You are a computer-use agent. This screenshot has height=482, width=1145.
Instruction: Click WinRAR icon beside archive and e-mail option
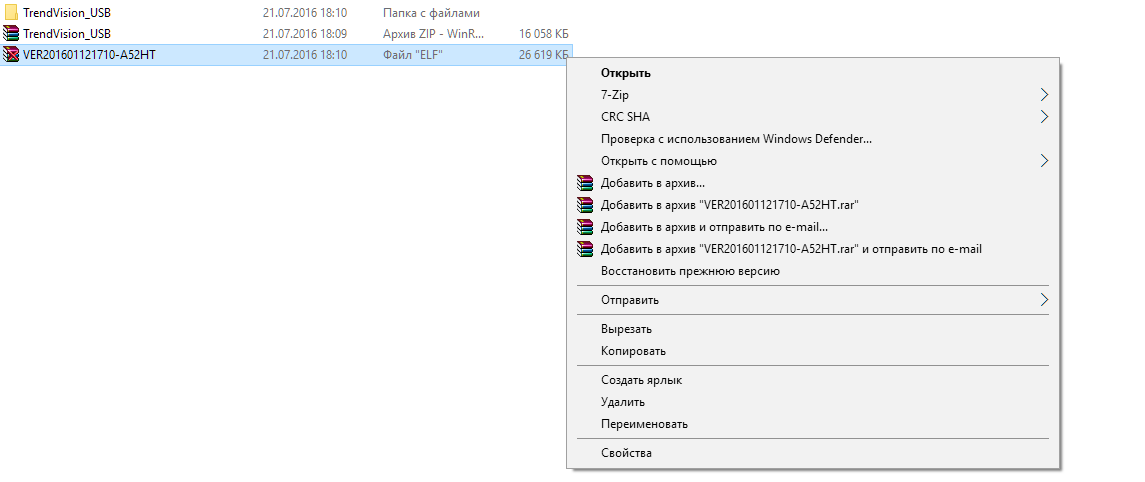click(585, 227)
